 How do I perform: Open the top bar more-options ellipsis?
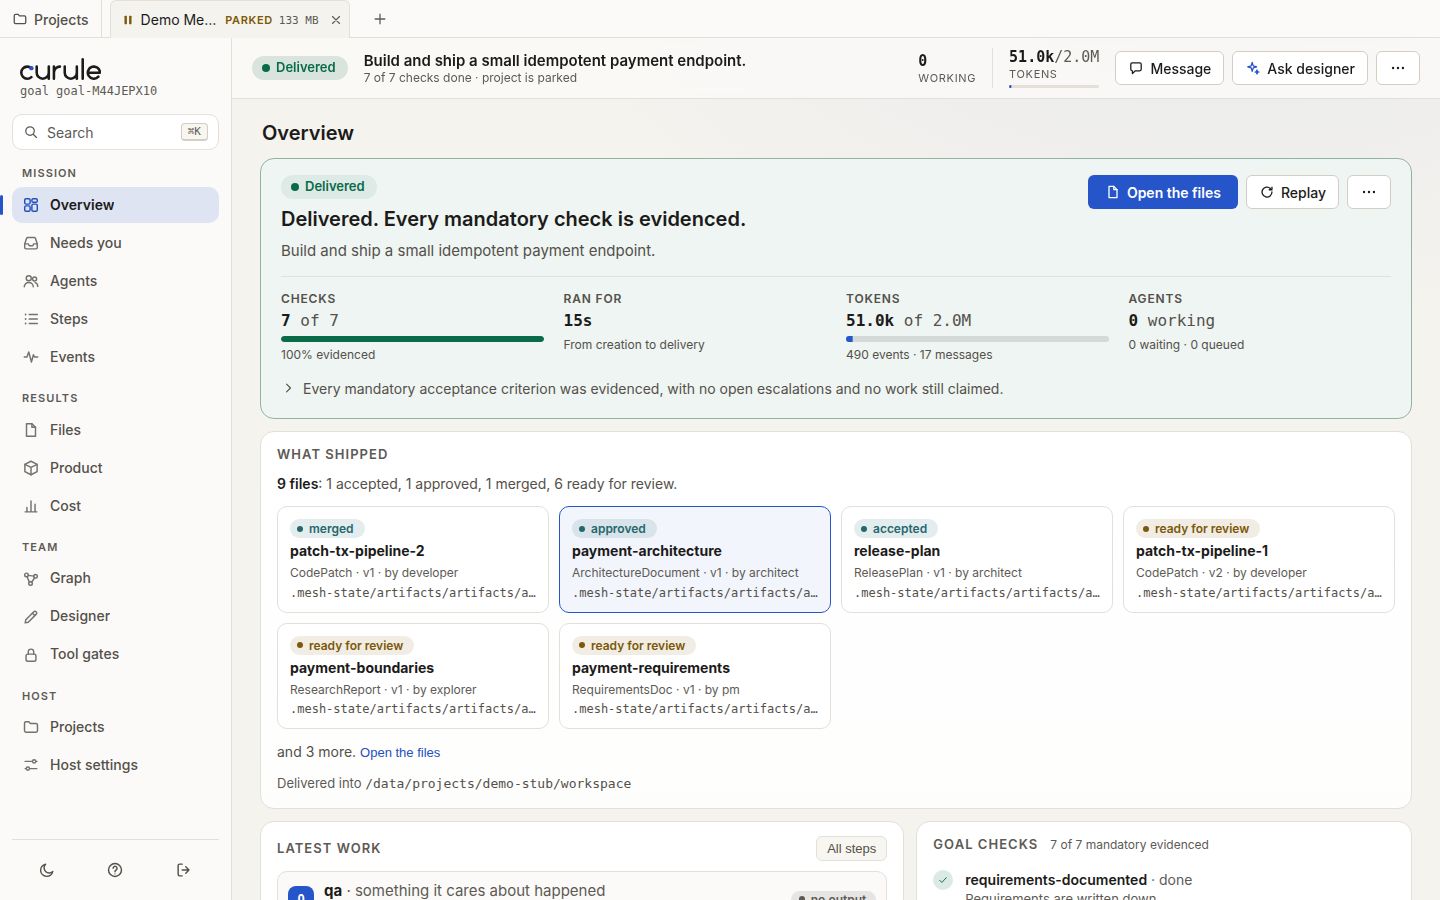point(1398,68)
